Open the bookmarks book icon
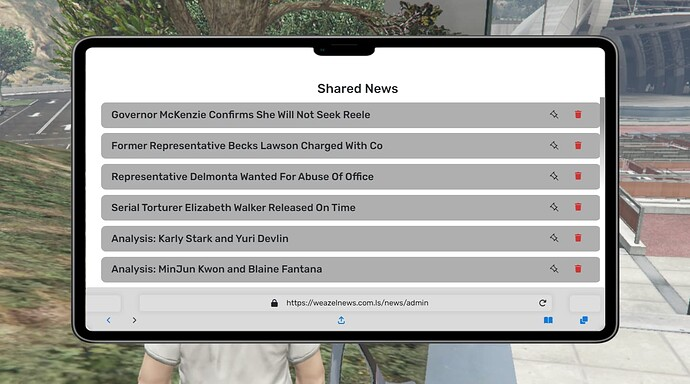 click(x=548, y=320)
